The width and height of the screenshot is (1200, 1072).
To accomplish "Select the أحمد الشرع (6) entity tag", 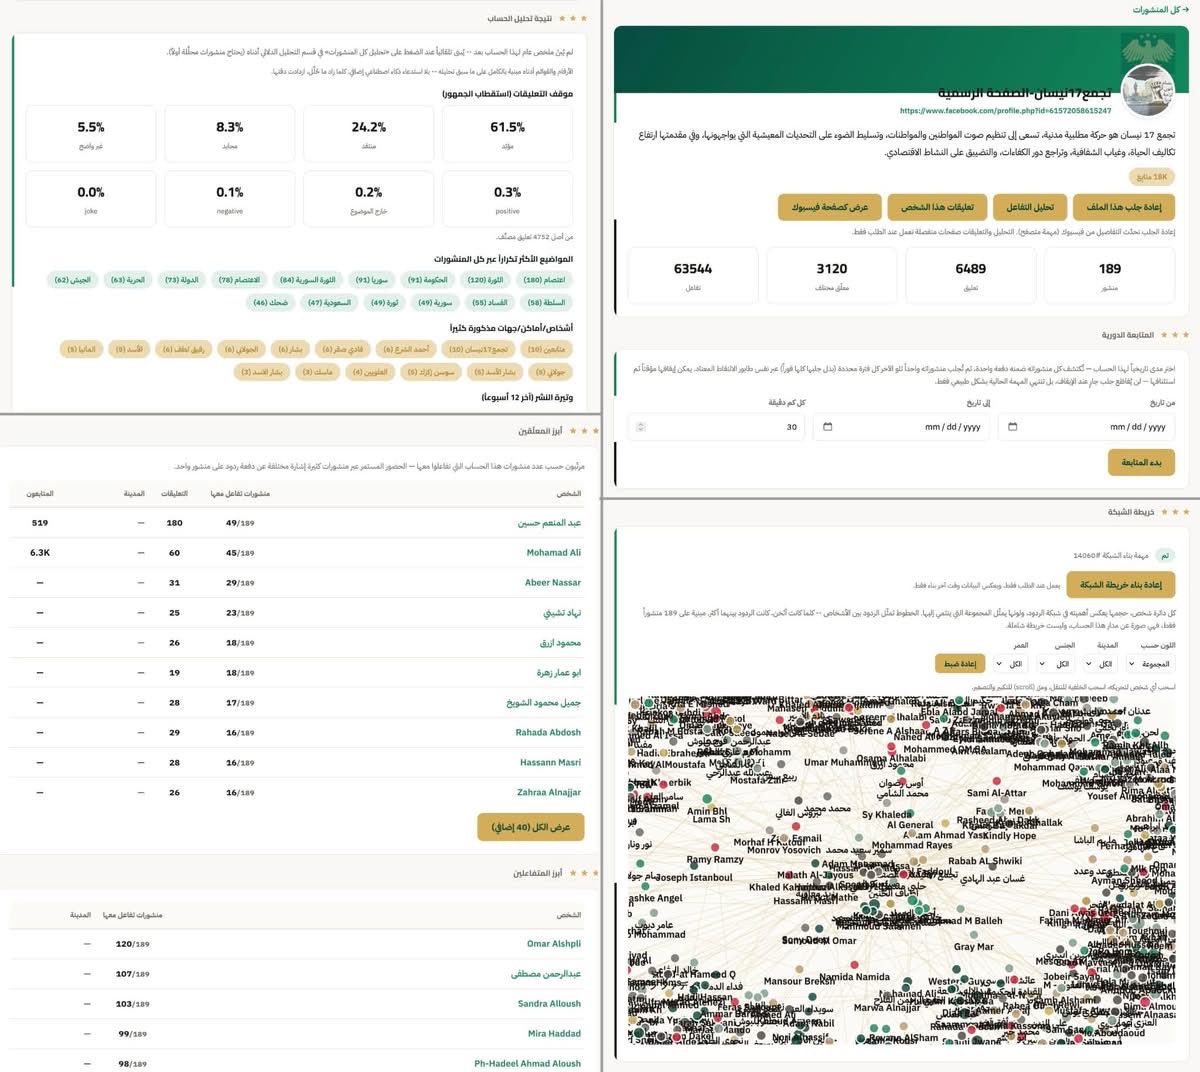I will [x=407, y=349].
